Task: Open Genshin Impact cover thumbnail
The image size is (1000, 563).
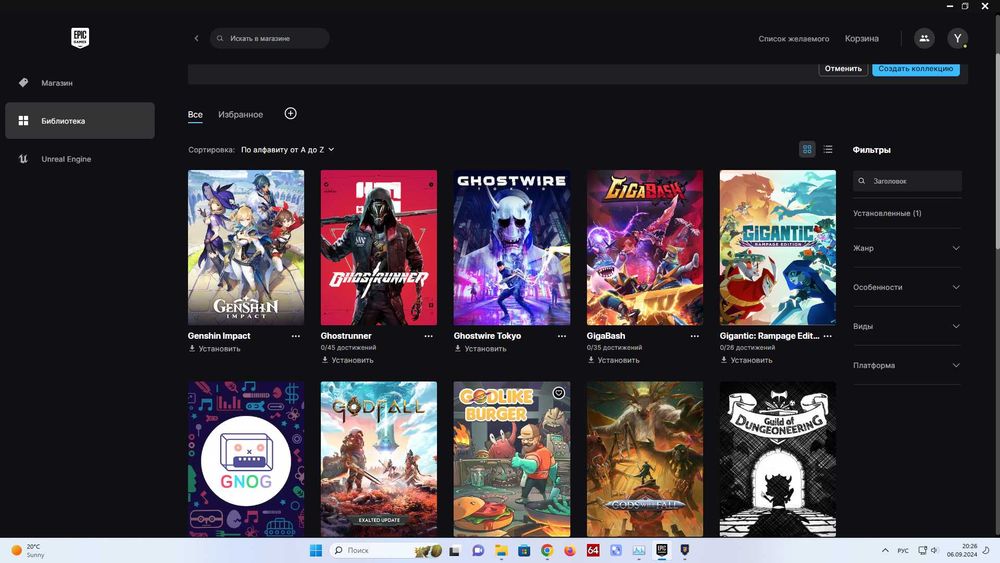Action: 246,247
